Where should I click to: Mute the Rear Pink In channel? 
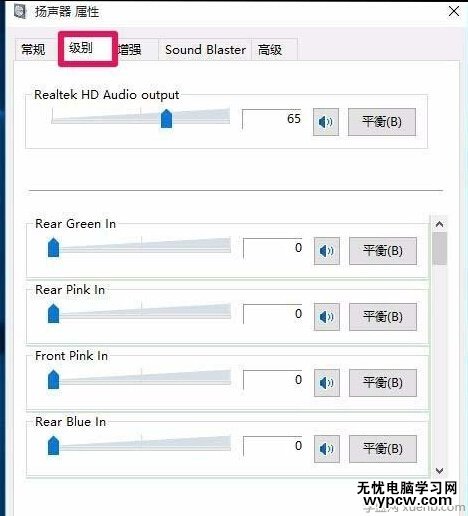327,317
